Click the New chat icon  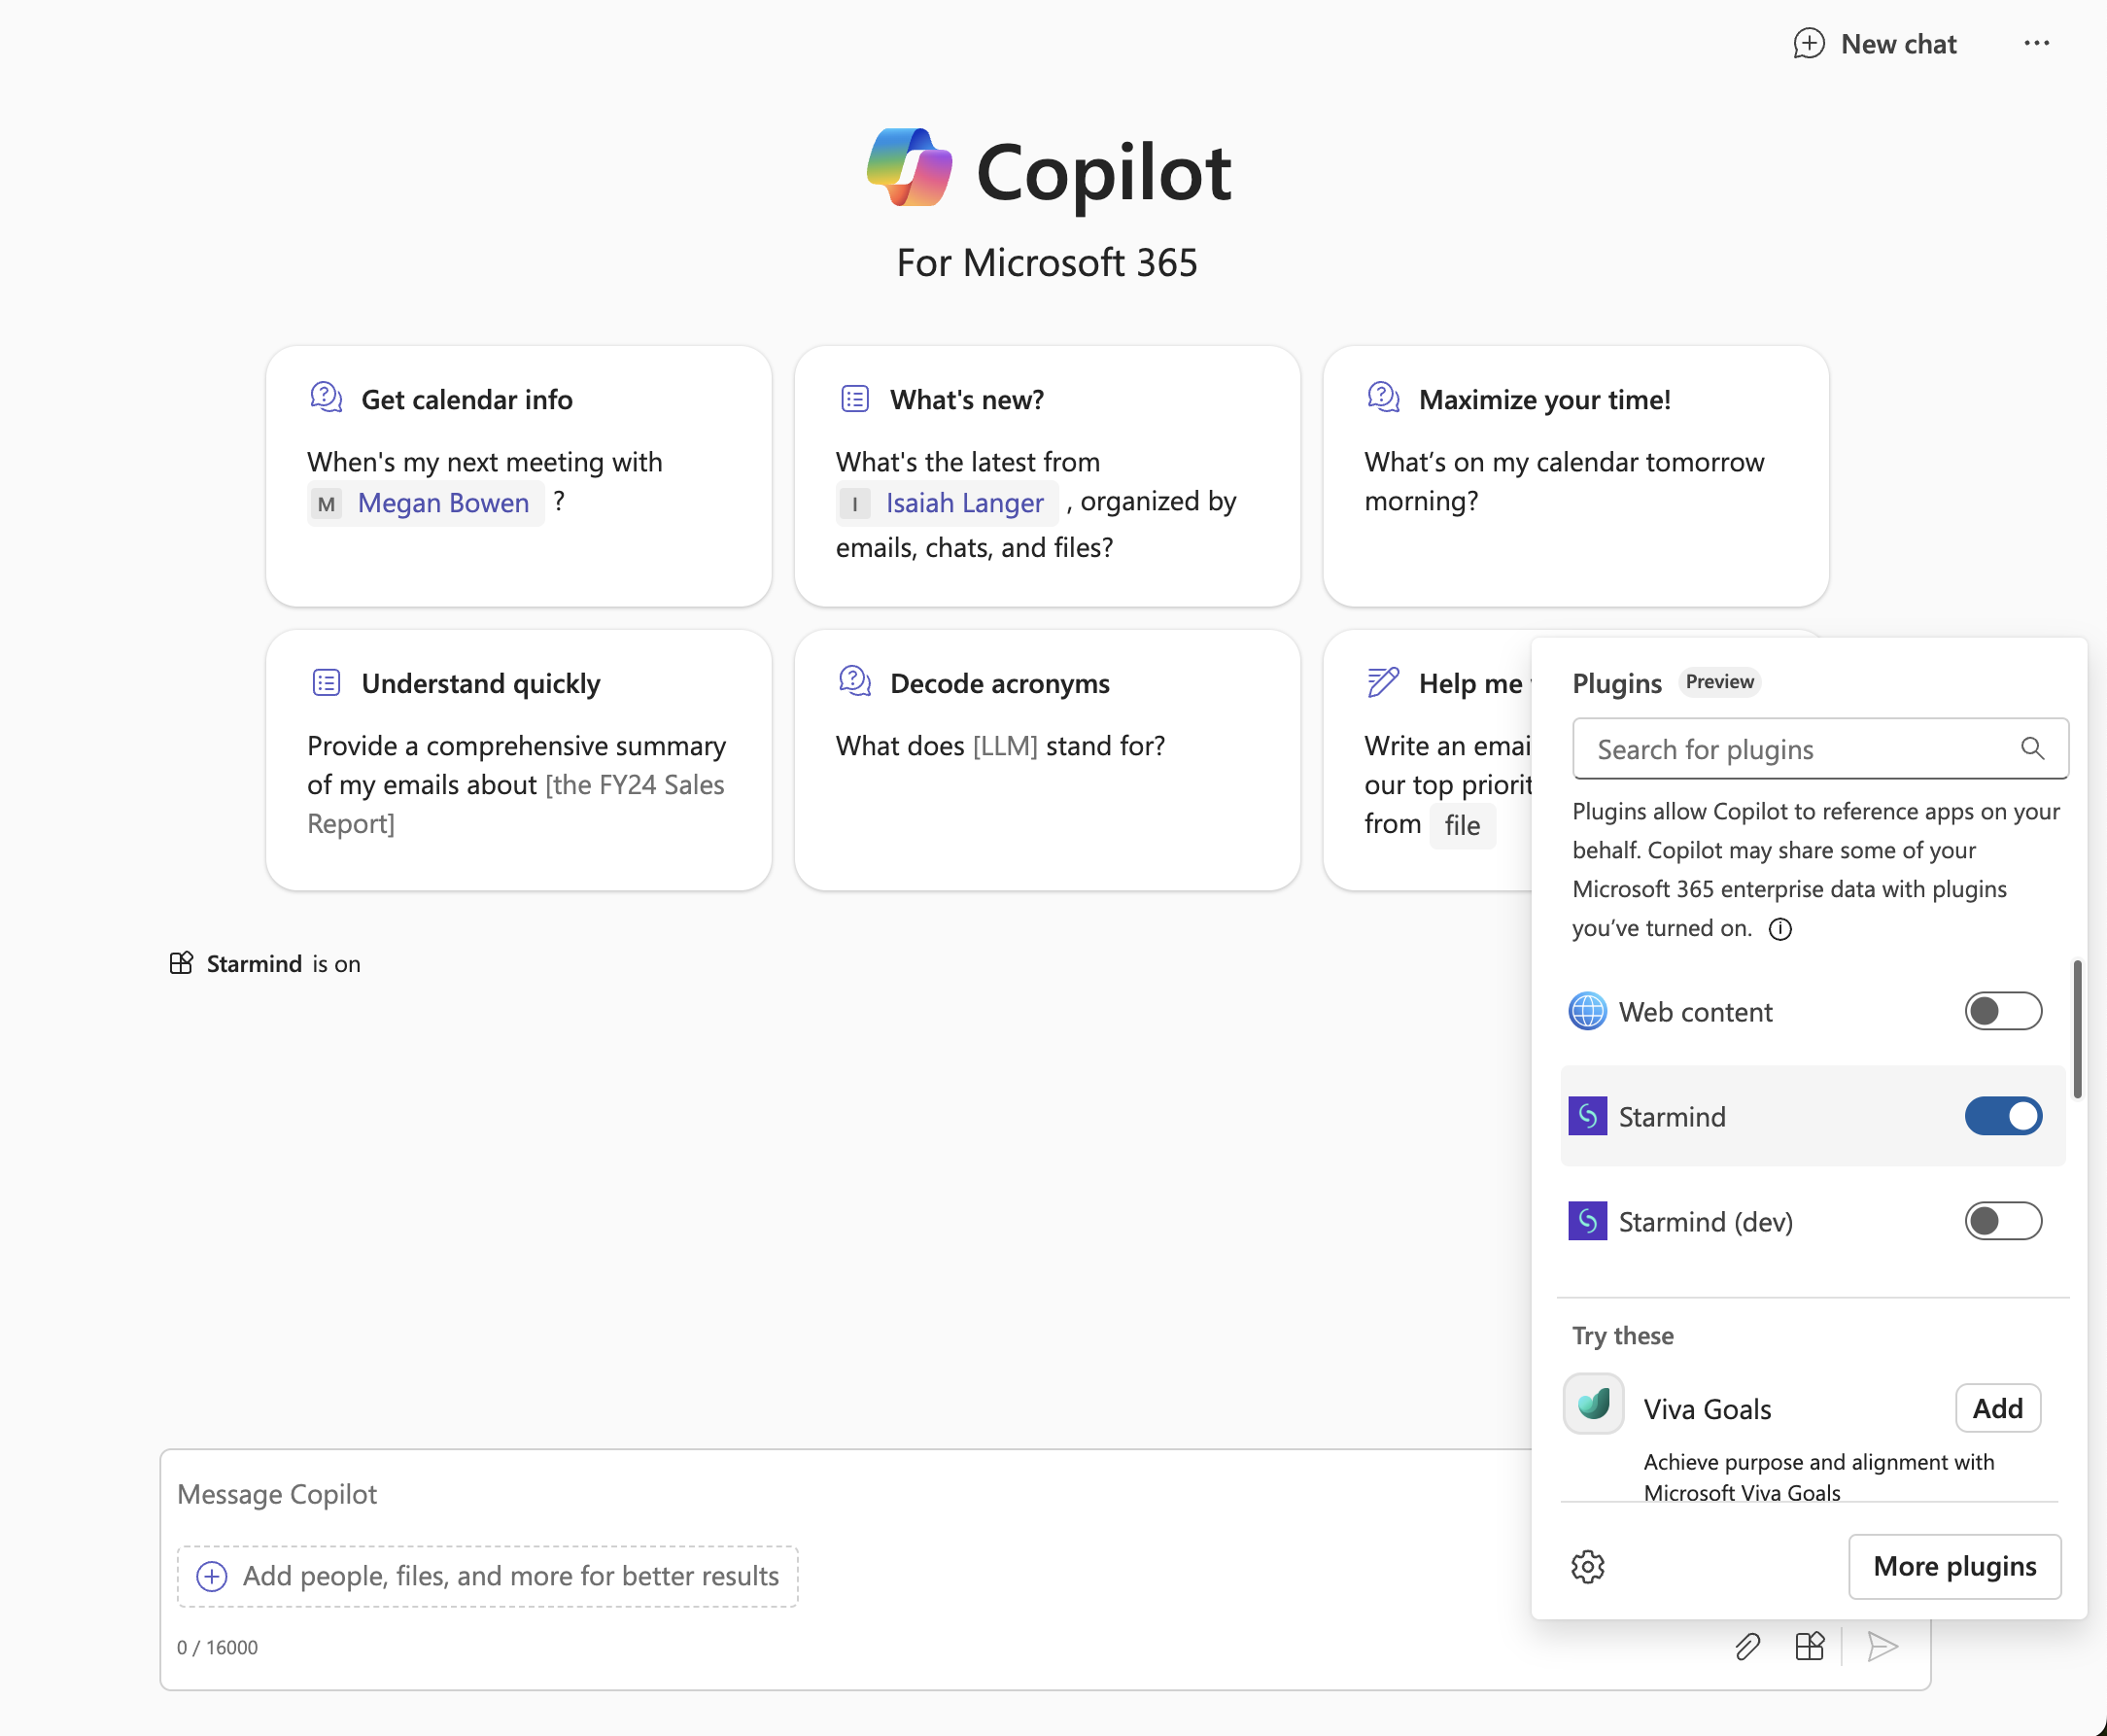(x=1808, y=44)
